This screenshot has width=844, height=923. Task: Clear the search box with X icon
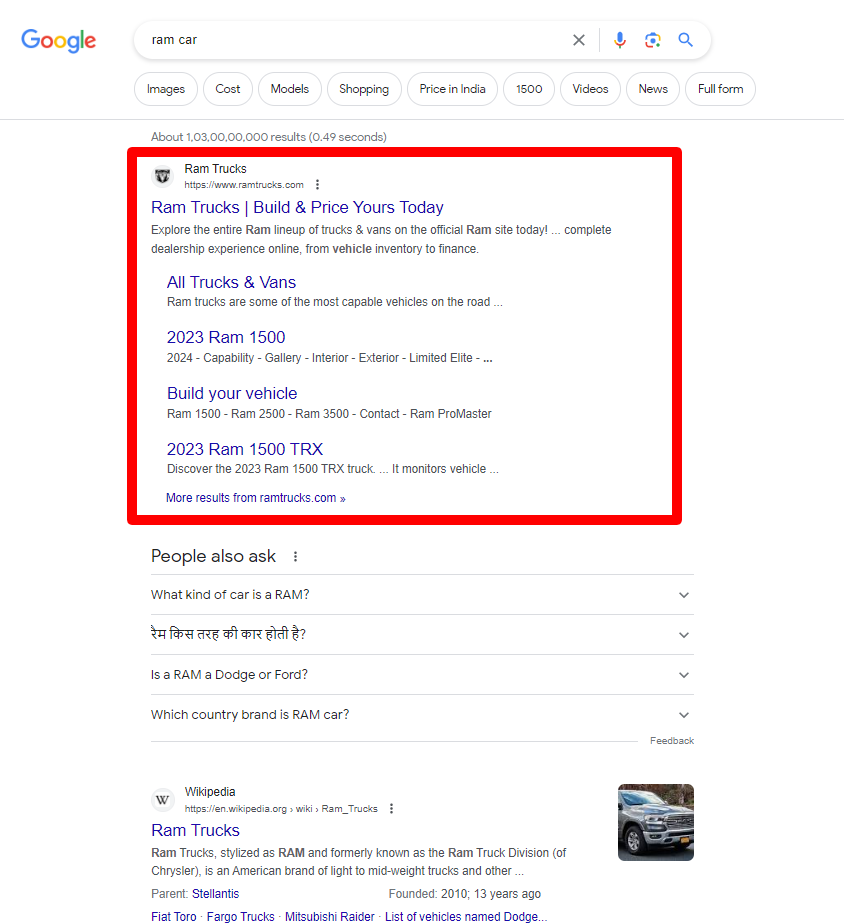coord(578,40)
